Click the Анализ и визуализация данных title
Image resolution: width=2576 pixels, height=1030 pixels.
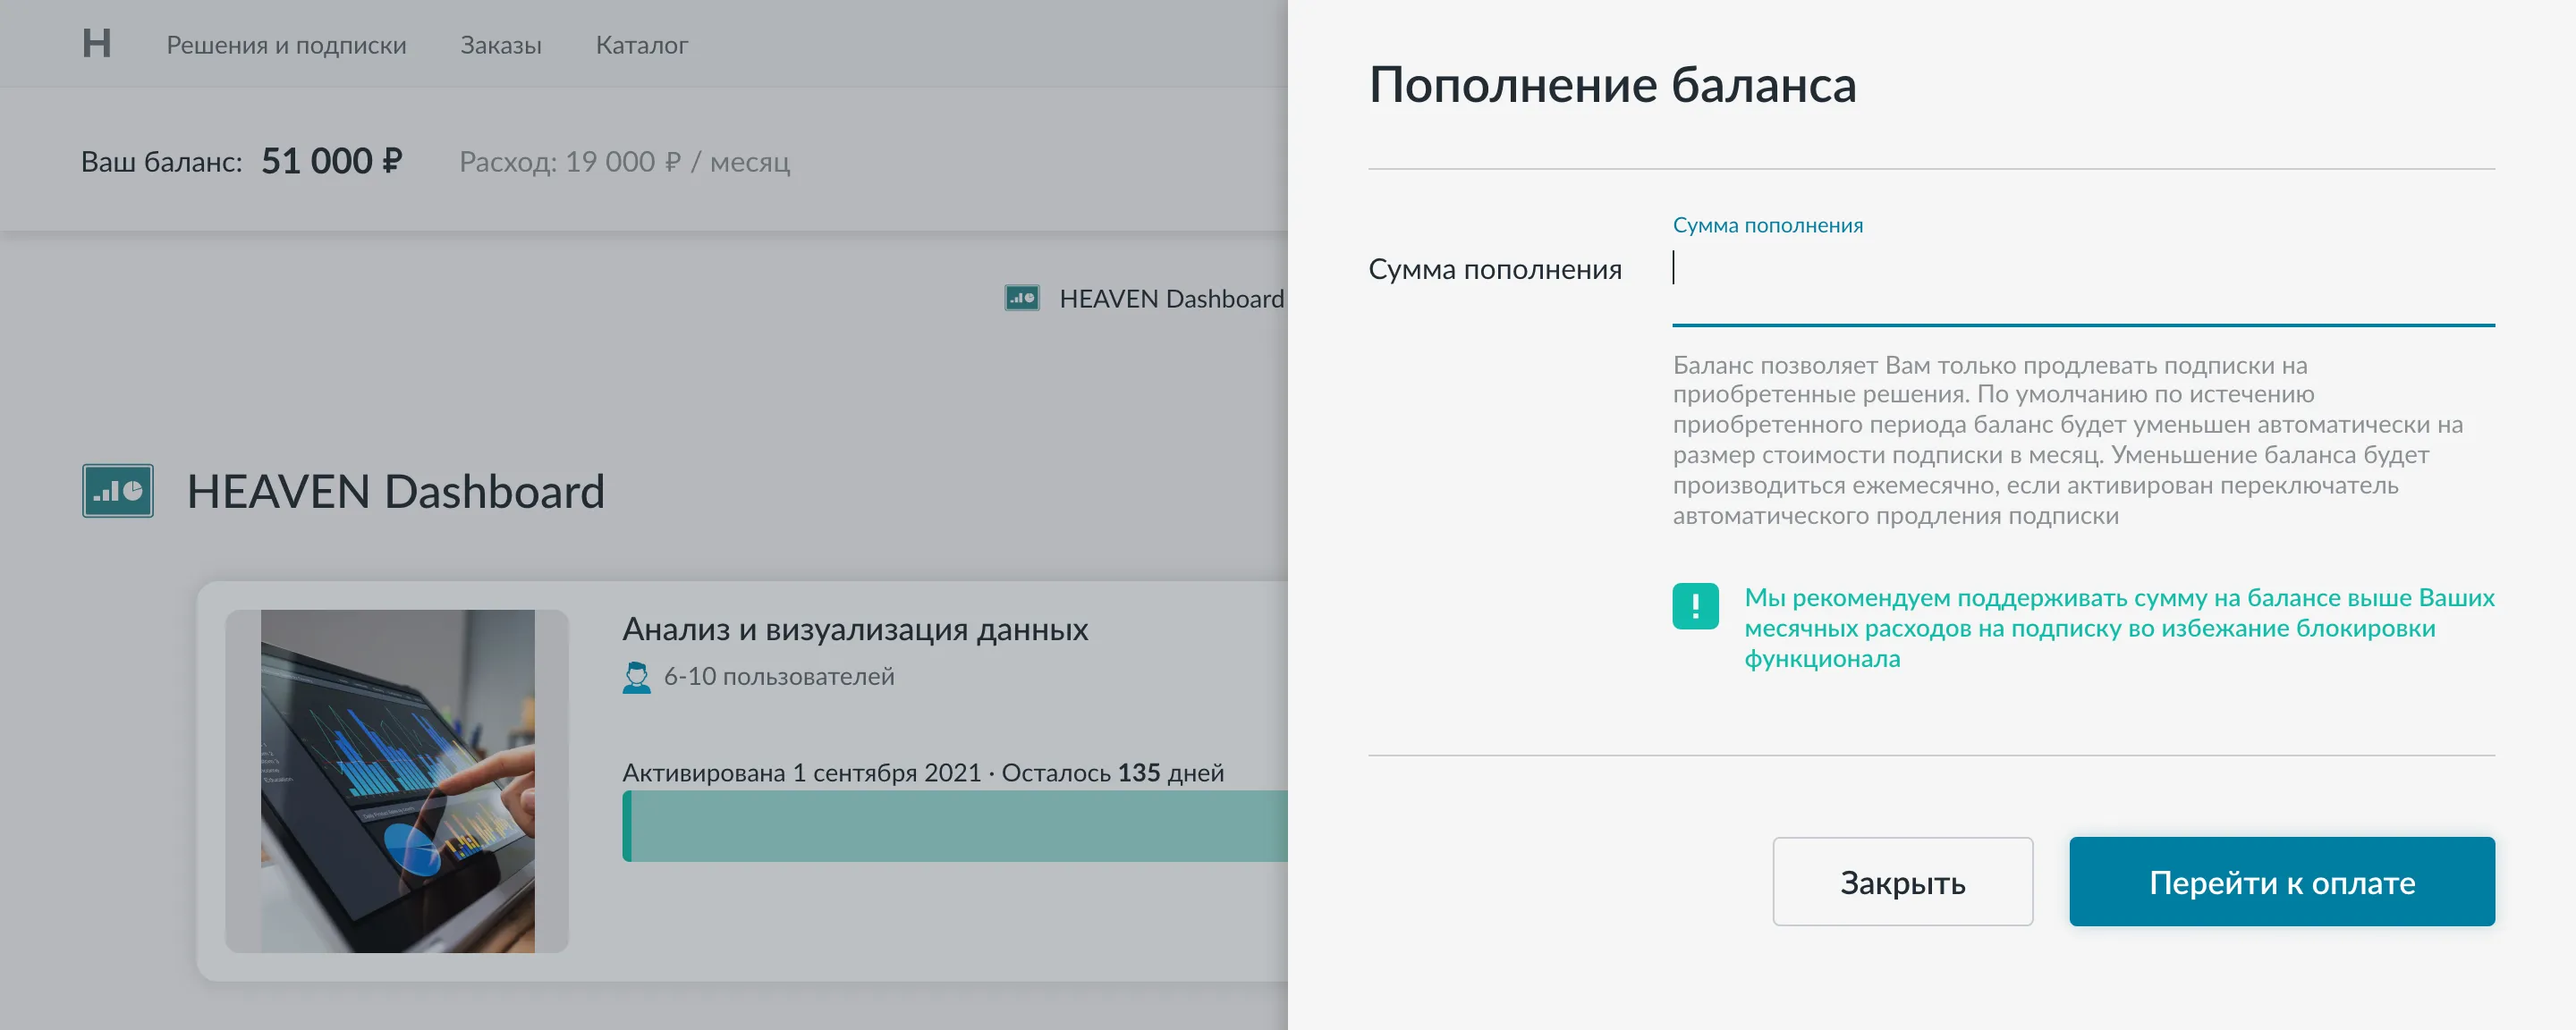(854, 629)
